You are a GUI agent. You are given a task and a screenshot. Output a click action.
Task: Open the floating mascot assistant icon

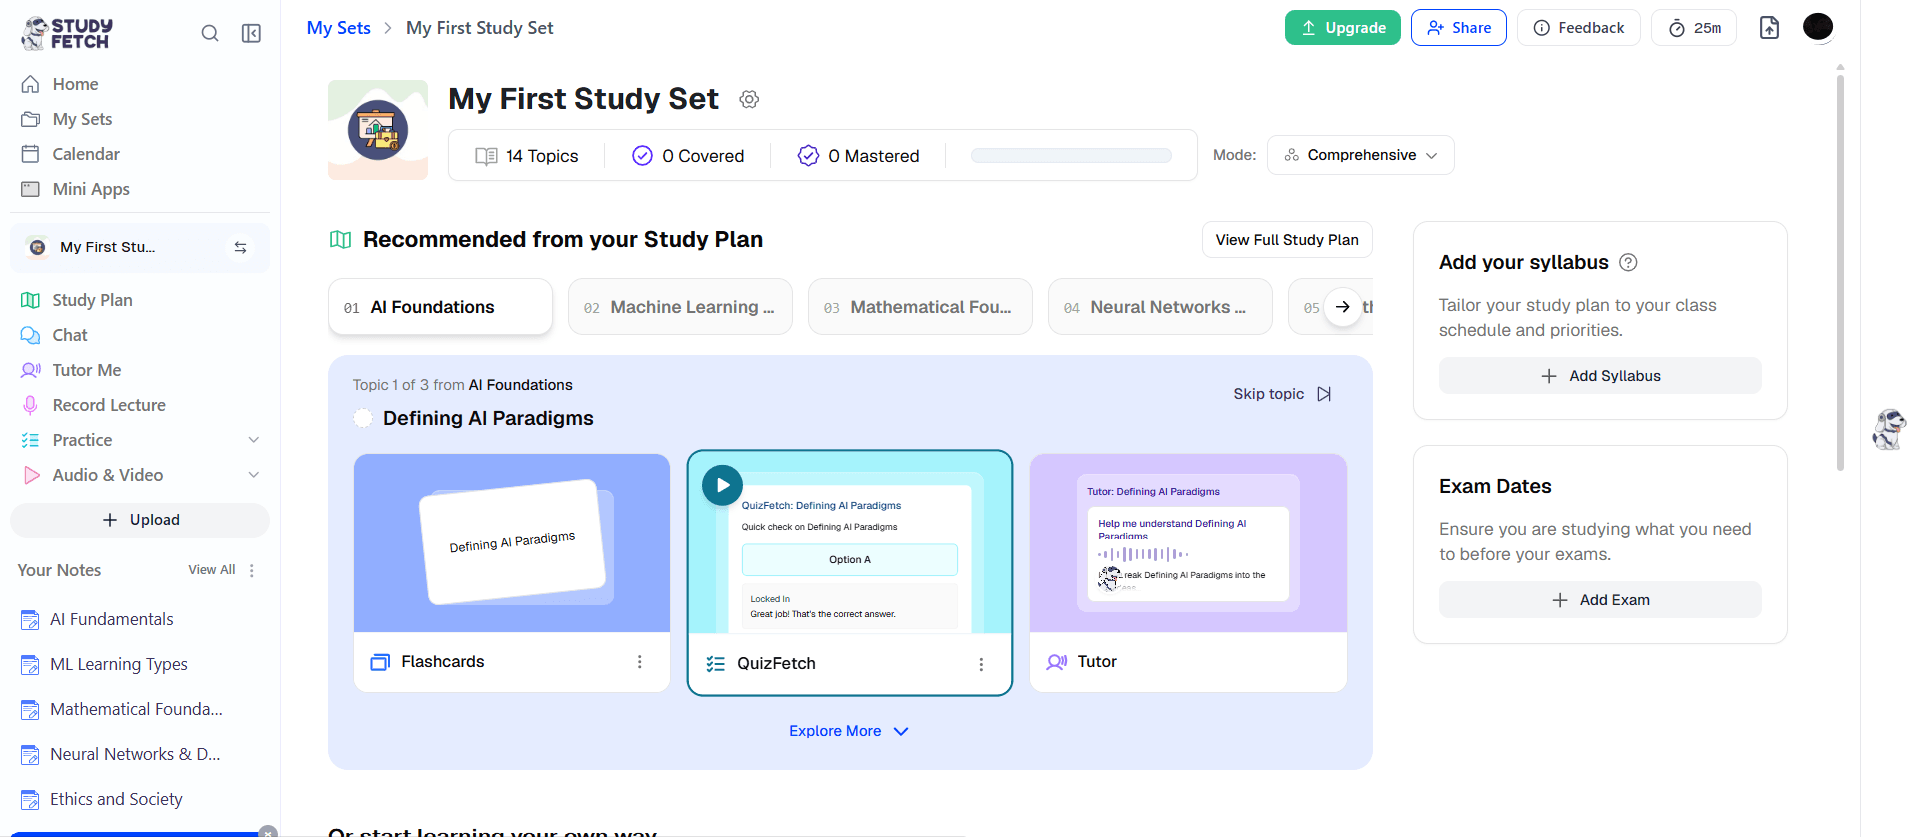[1889, 430]
